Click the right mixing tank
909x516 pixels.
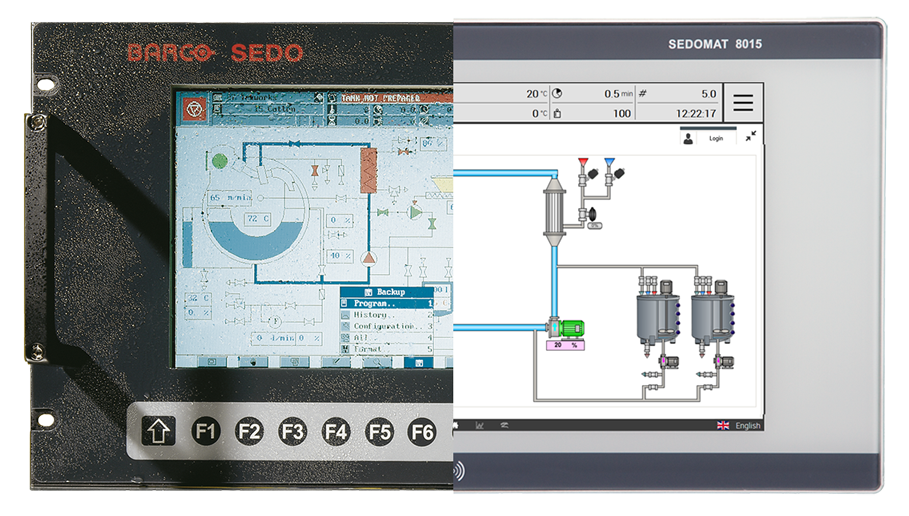click(712, 317)
